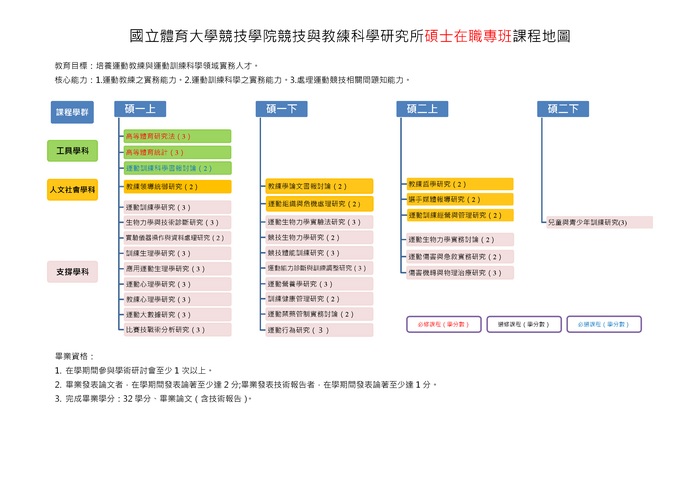Select 傷害機轉與物理治療研究 (3) course

coord(460,272)
